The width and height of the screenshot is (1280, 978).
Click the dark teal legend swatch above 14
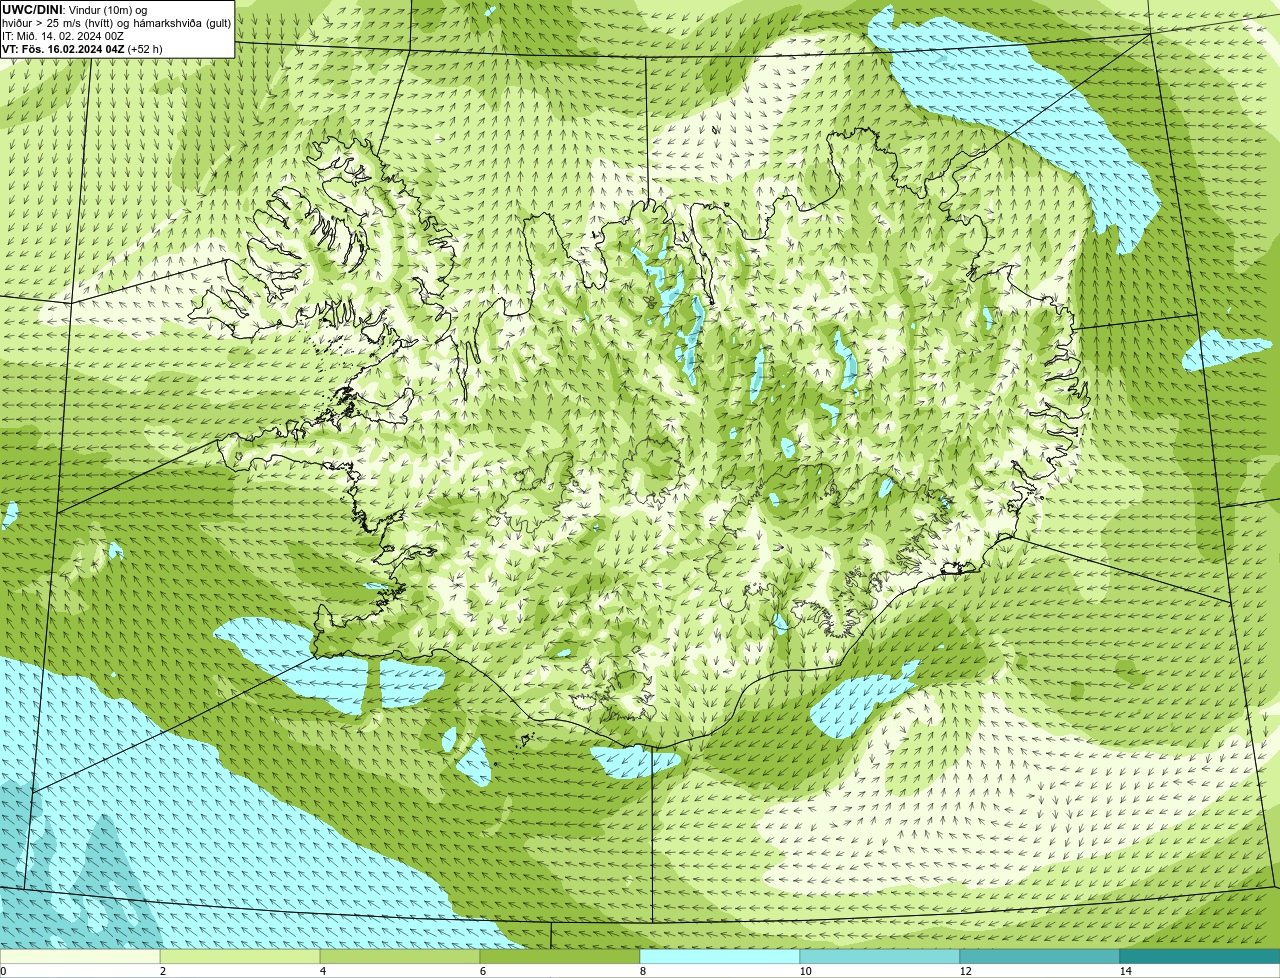click(x=1200, y=956)
